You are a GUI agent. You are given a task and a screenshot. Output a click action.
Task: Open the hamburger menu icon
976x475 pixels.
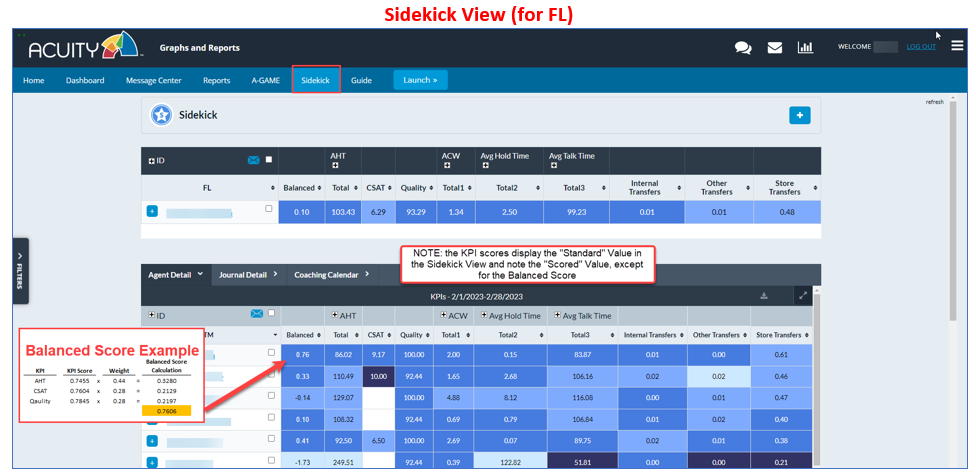point(957,46)
